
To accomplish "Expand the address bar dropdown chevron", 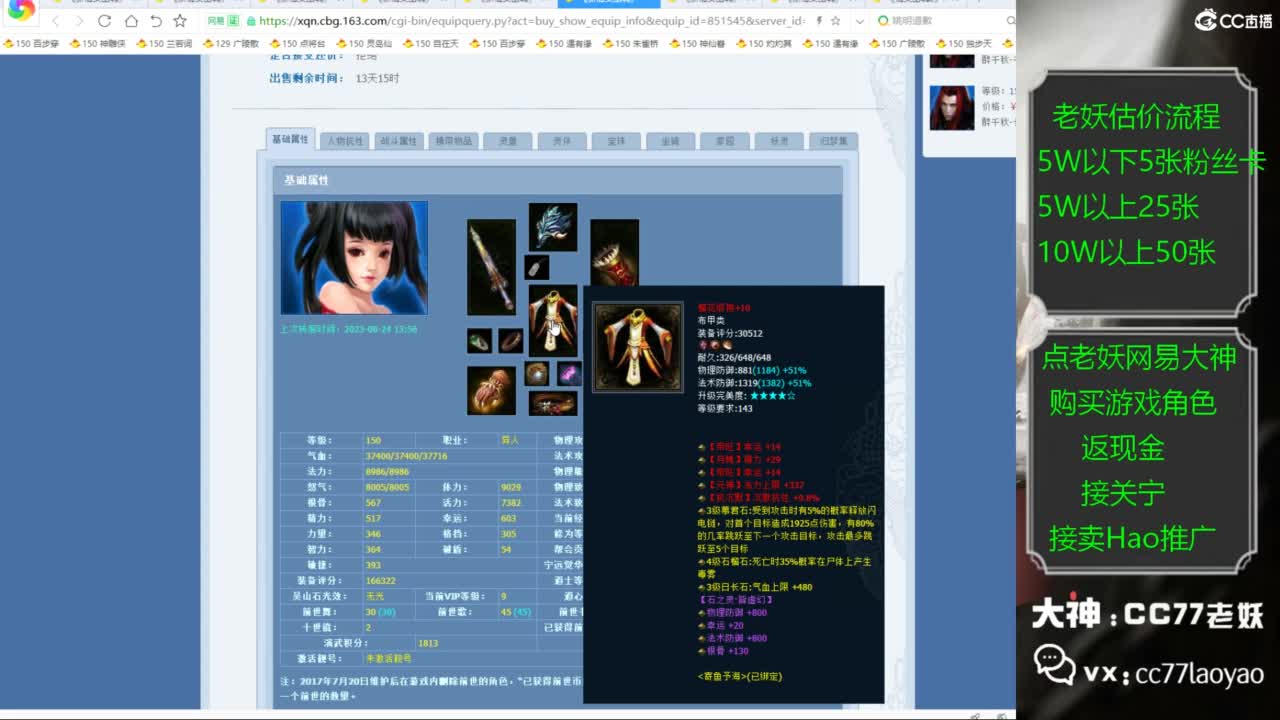I will [860, 21].
